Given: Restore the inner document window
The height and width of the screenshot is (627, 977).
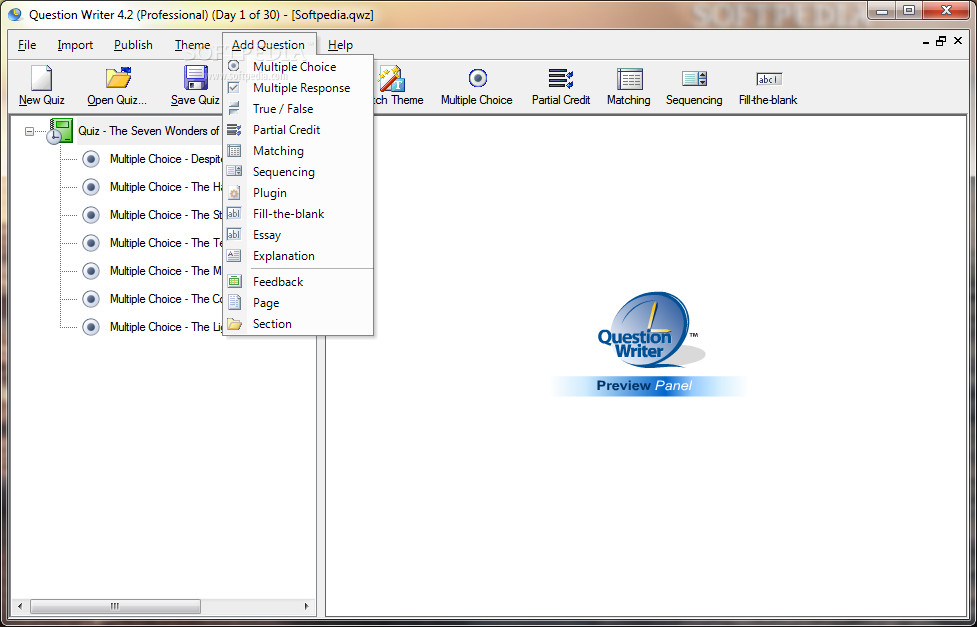Looking at the screenshot, I should pyautogui.click(x=941, y=41).
